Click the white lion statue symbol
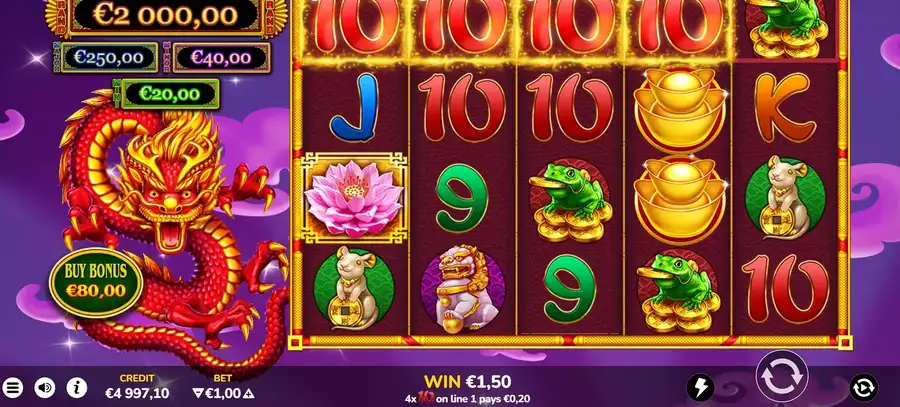900x407 pixels. (x=462, y=288)
